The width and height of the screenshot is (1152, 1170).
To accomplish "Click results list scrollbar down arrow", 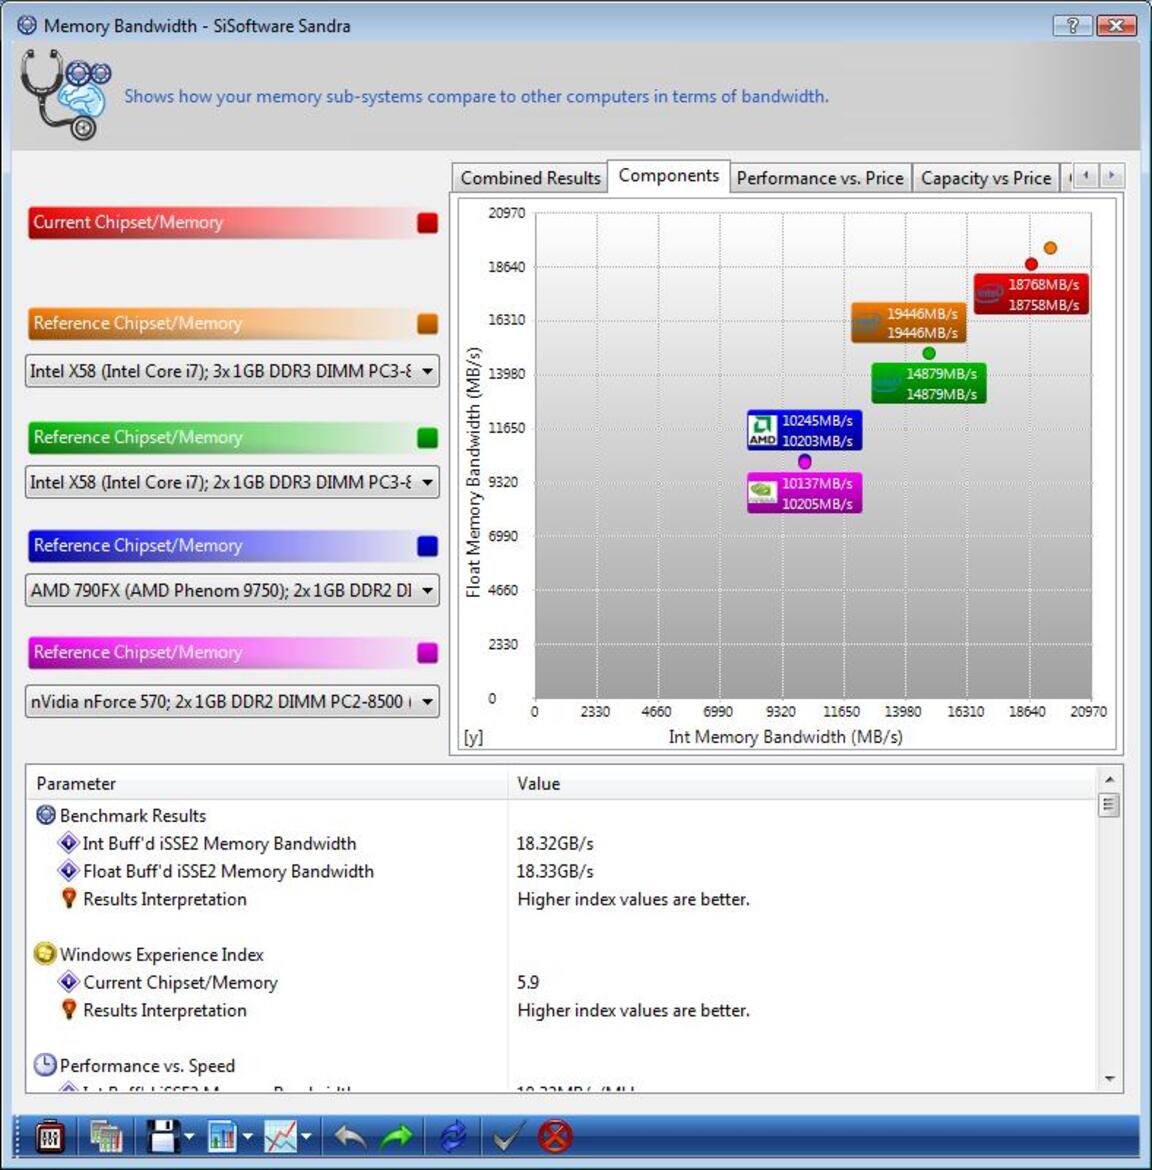I will pyautogui.click(x=1109, y=1078).
